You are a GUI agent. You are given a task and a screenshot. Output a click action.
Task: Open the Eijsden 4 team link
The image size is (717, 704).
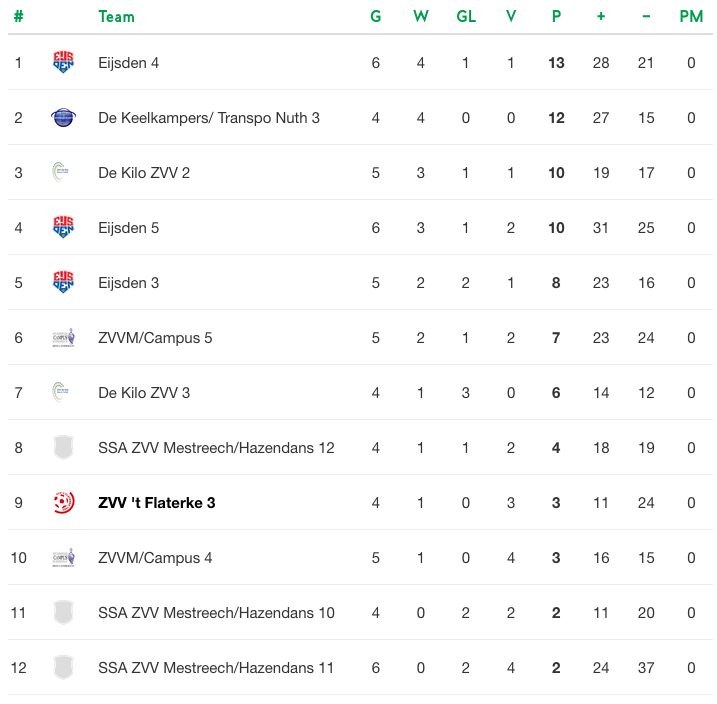(x=128, y=63)
